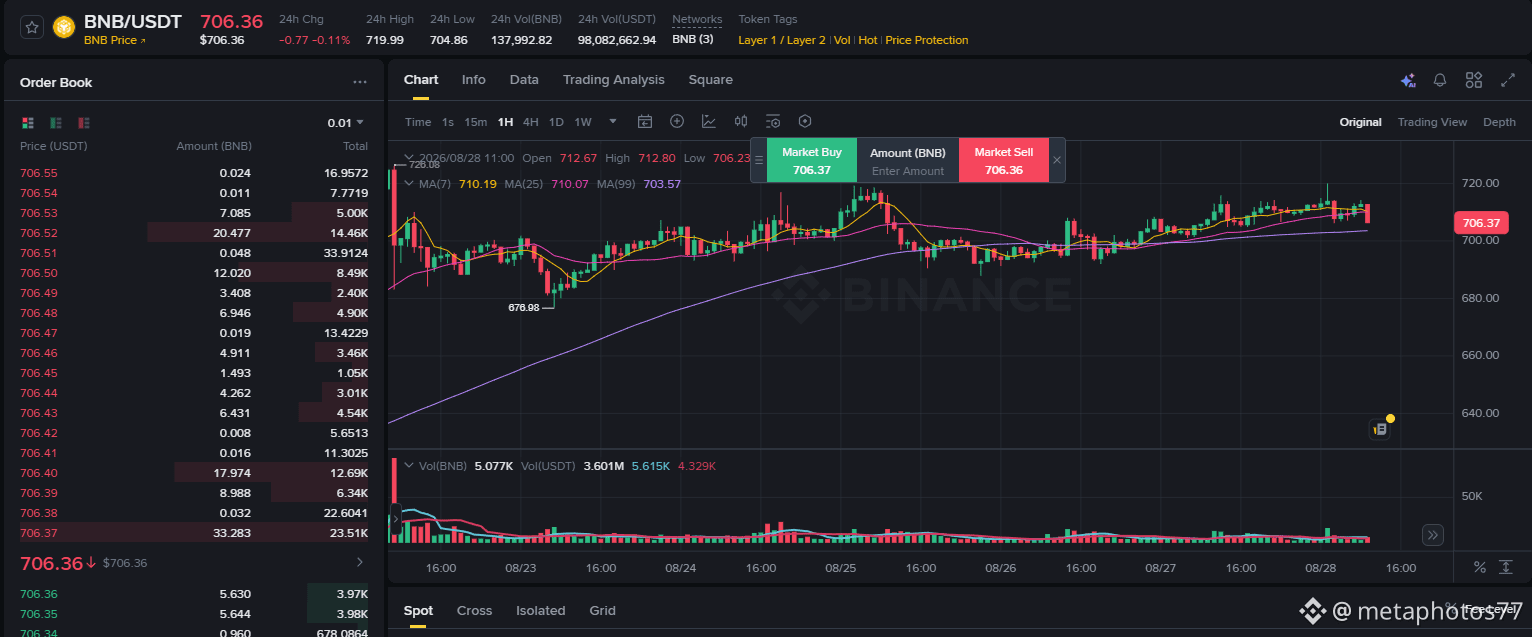1532x637 pixels.
Task: Open the BNB Price link
Action: (115, 40)
